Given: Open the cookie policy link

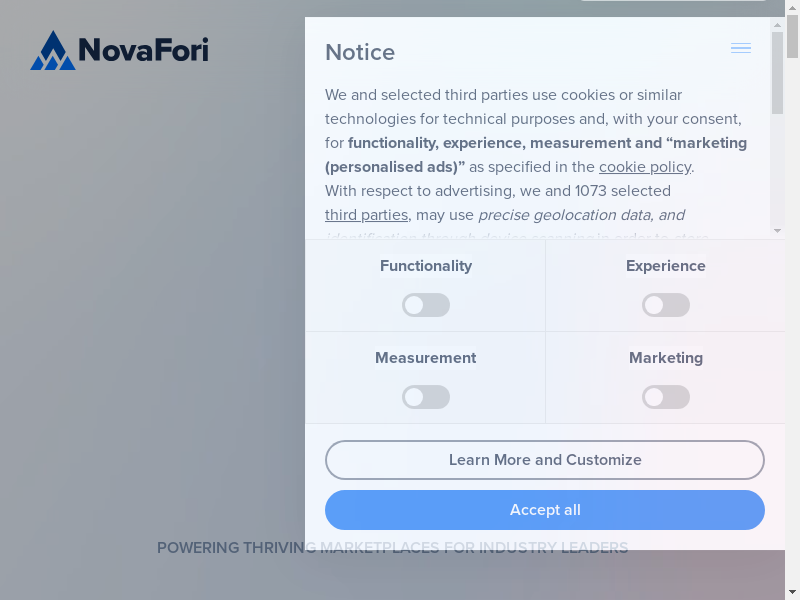Looking at the screenshot, I should pyautogui.click(x=645, y=167).
